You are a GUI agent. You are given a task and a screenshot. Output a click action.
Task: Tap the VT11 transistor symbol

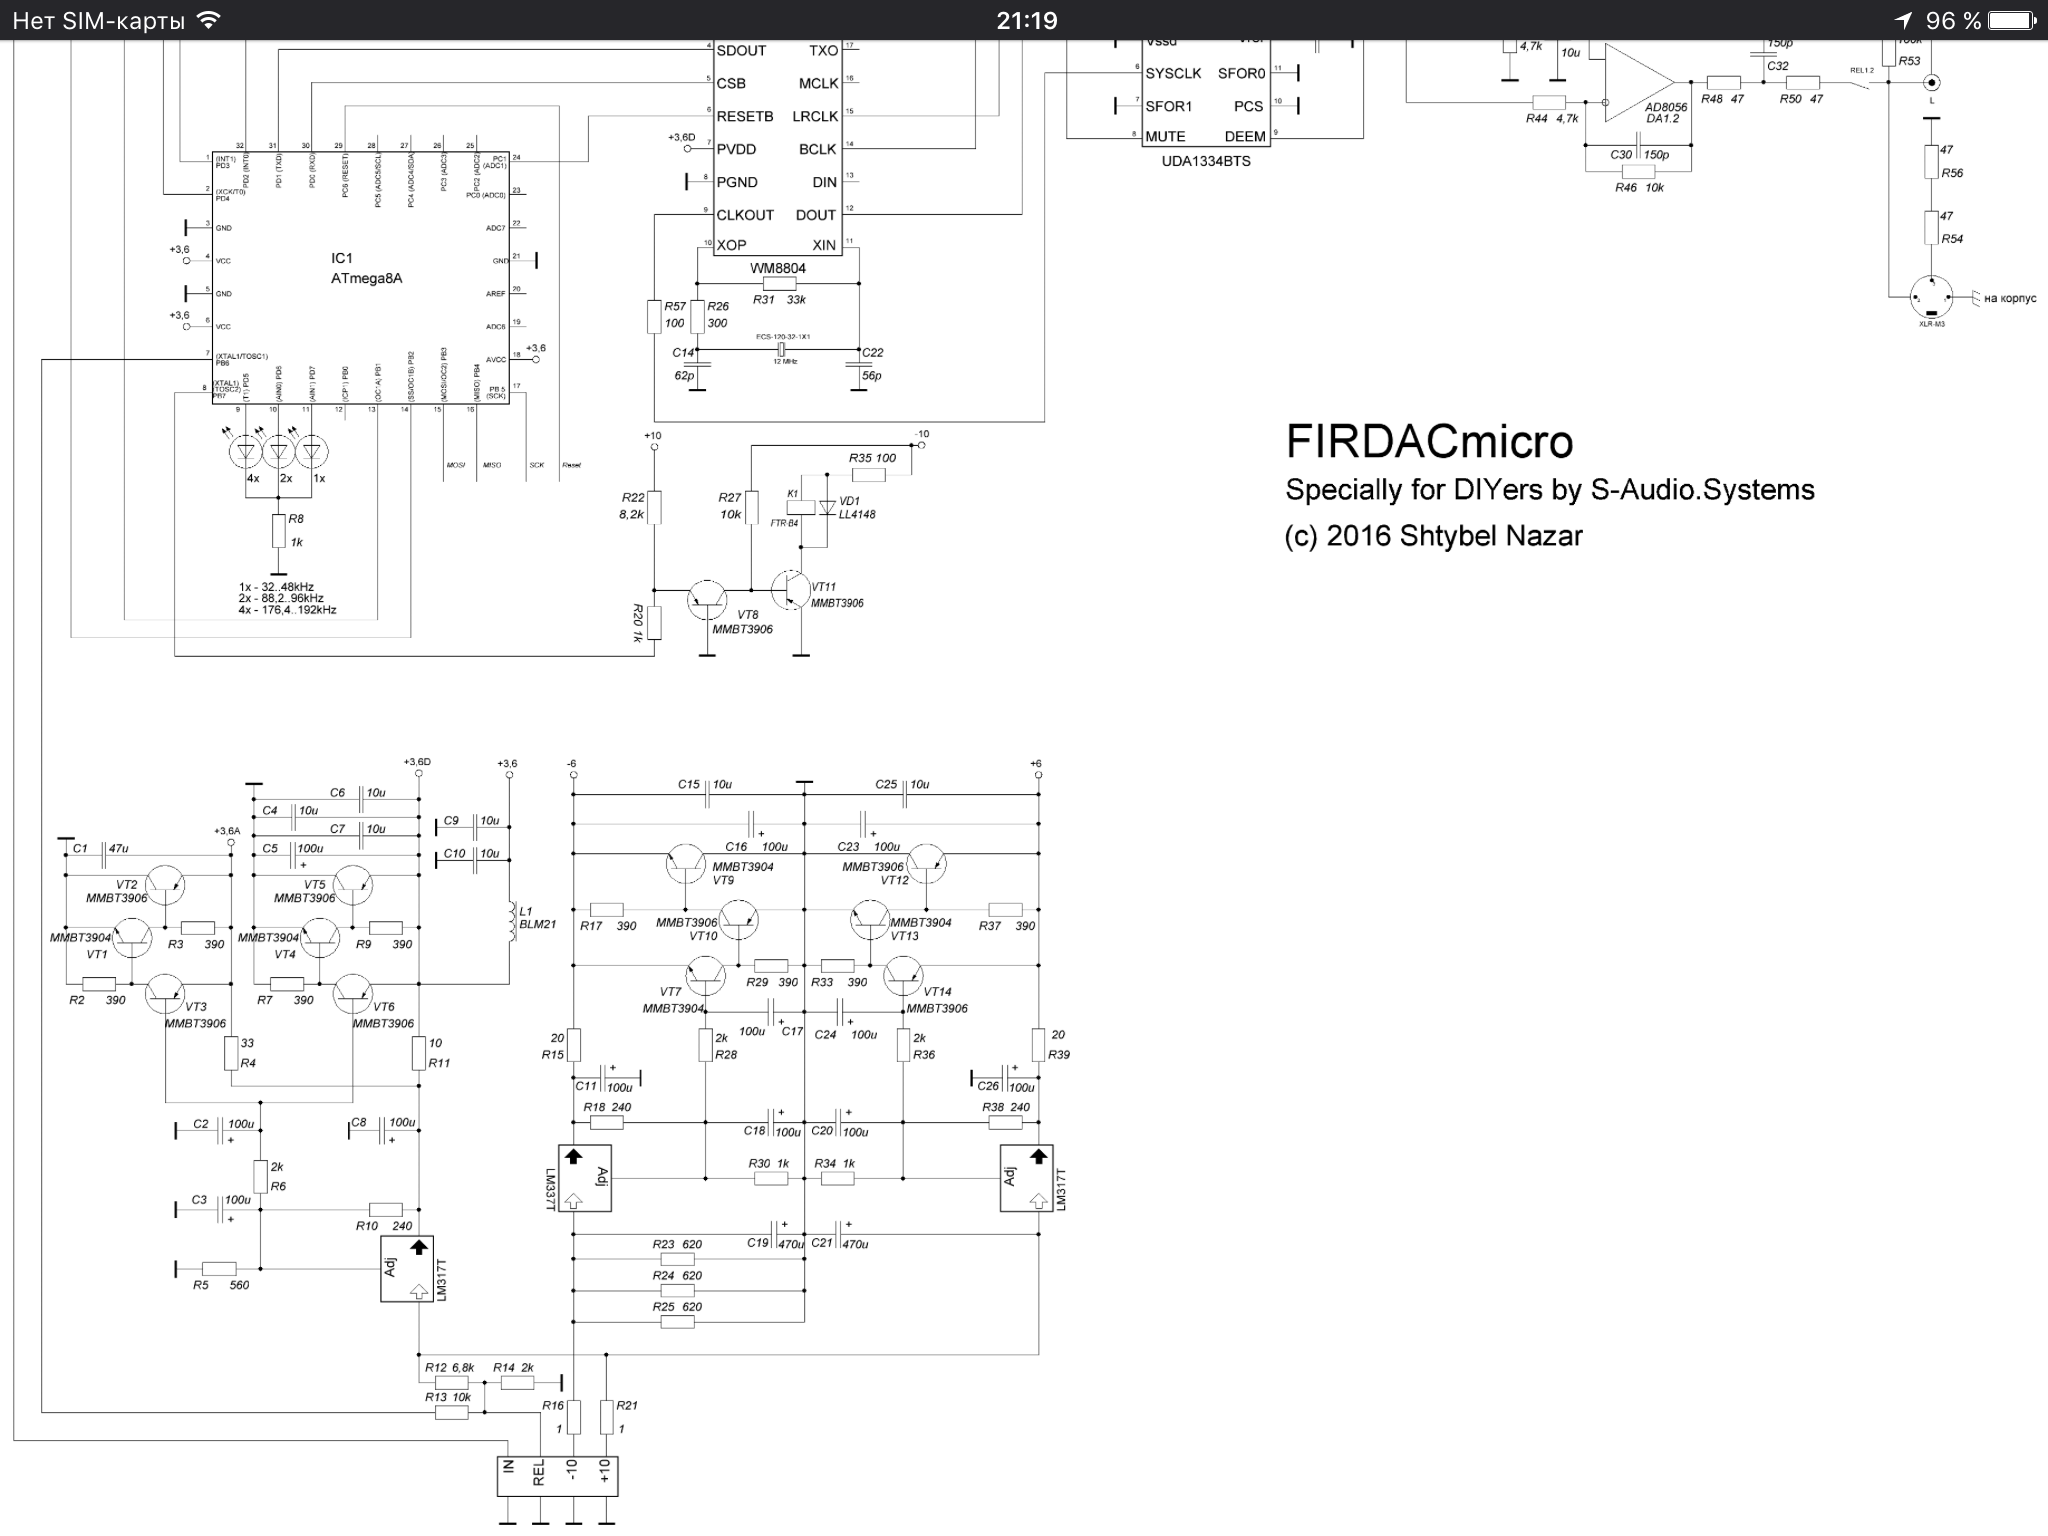[792, 590]
